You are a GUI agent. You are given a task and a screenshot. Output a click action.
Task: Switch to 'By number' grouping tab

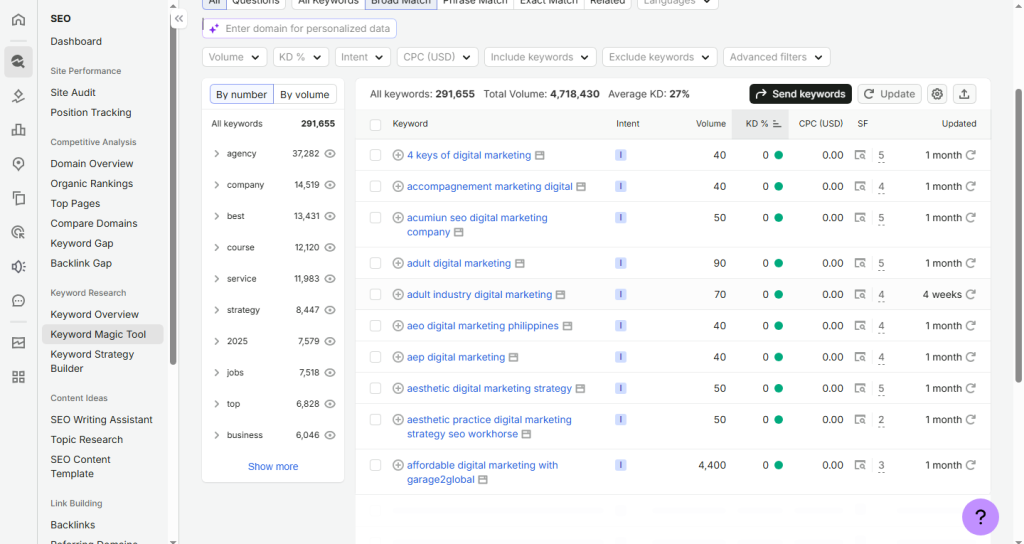[x=242, y=95]
